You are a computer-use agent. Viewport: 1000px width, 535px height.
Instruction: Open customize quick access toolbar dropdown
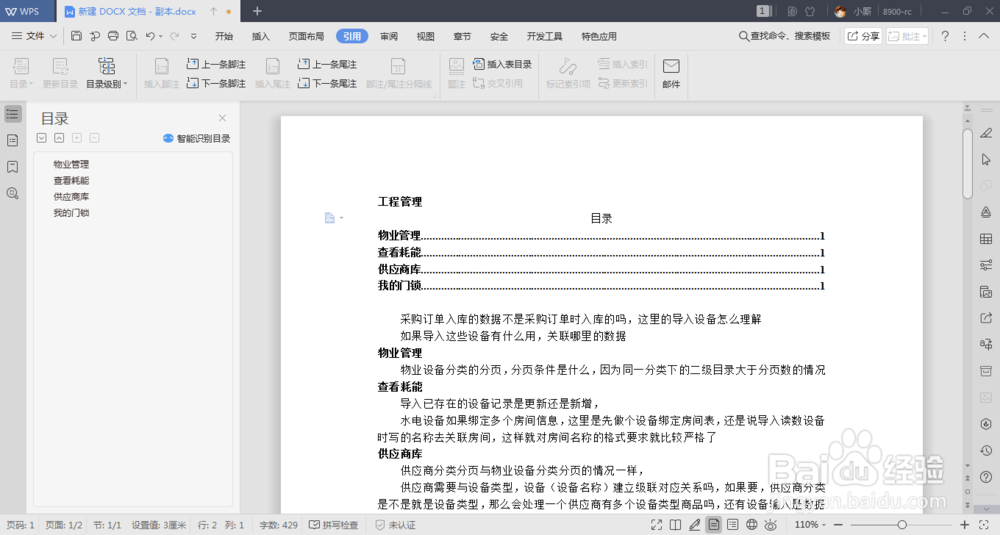(194, 36)
